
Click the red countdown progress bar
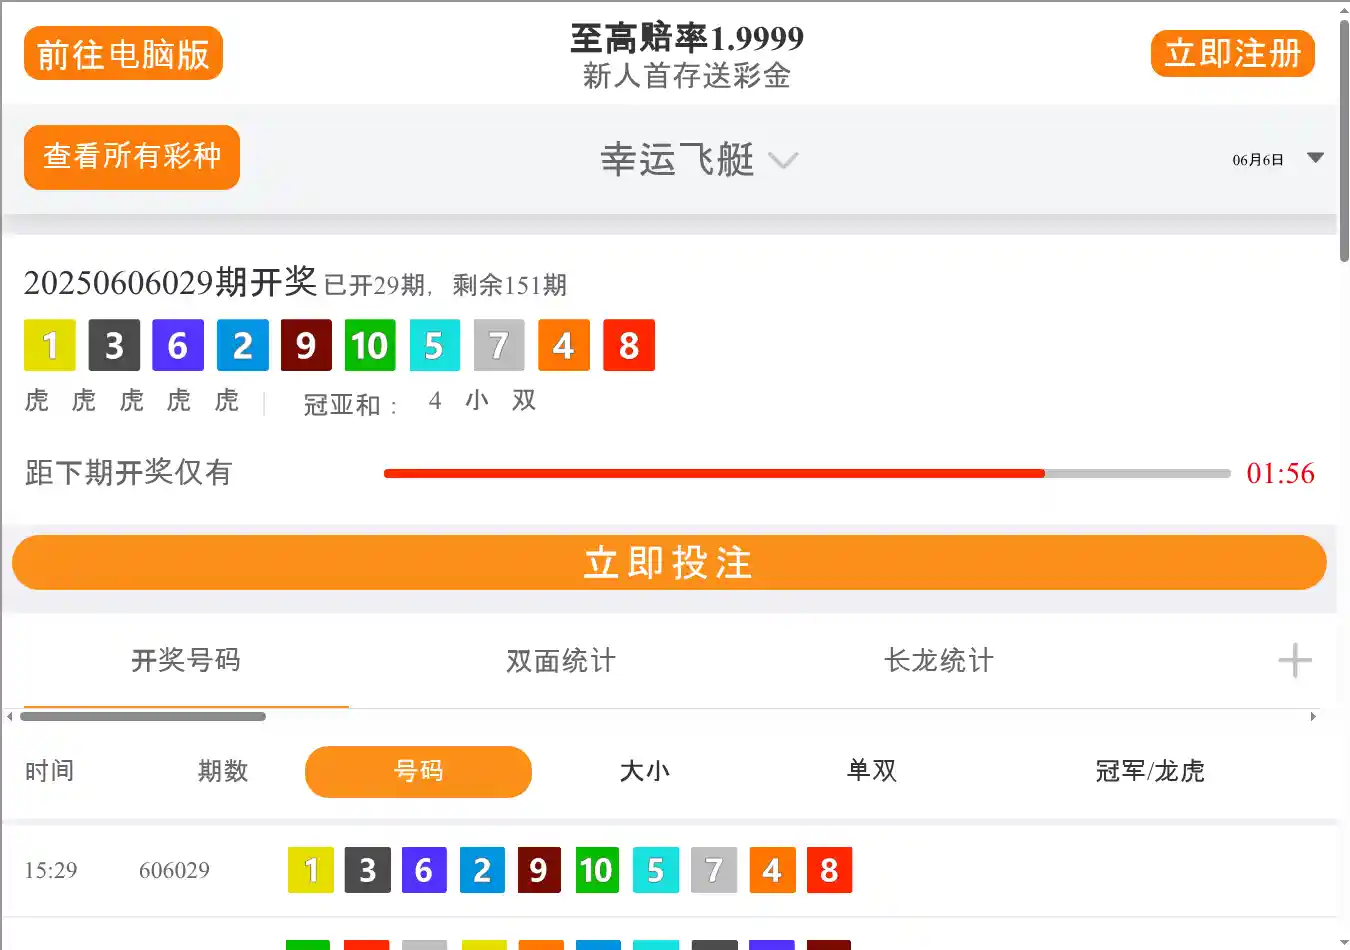tap(713, 473)
